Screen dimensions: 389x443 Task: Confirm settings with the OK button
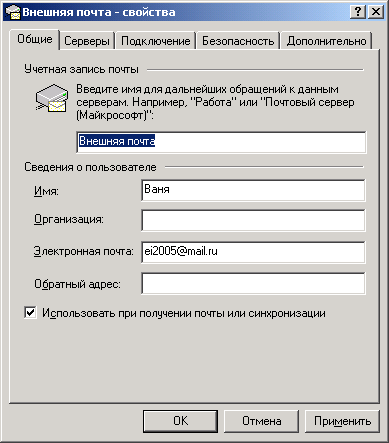click(180, 421)
